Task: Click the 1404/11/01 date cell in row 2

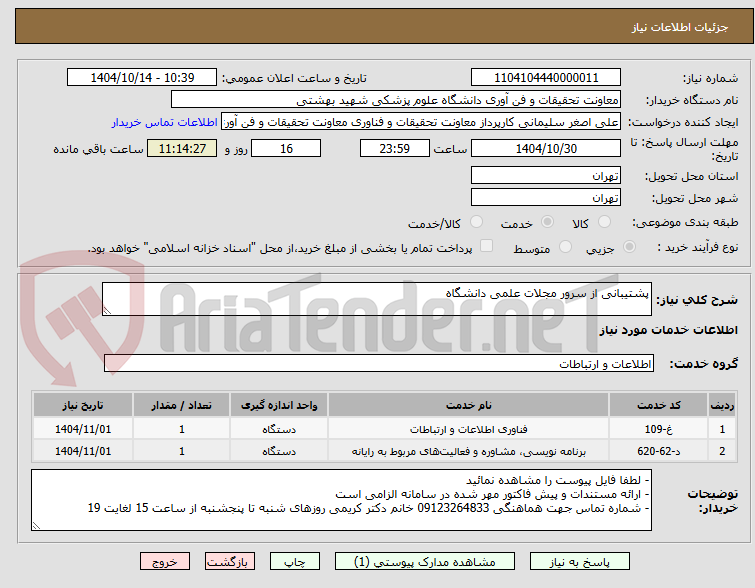Action: 83,451
